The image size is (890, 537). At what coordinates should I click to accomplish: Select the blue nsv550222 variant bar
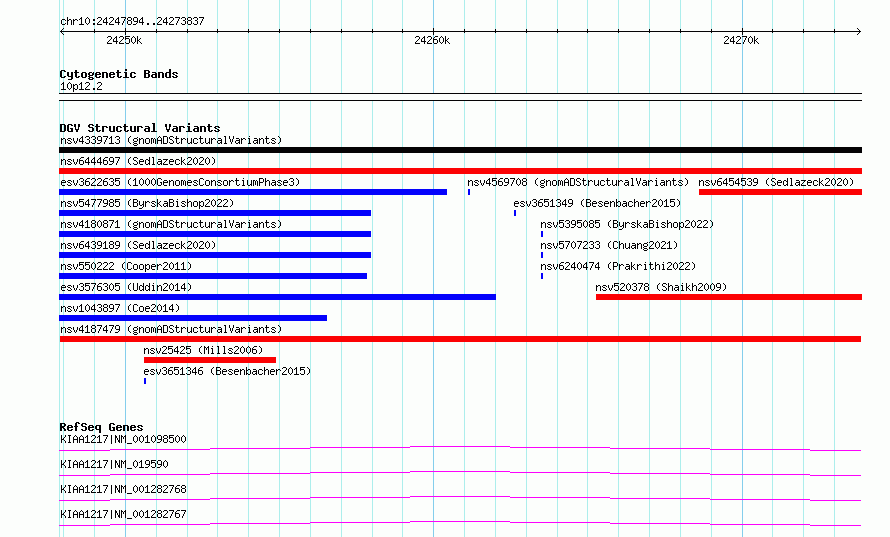[x=213, y=276]
